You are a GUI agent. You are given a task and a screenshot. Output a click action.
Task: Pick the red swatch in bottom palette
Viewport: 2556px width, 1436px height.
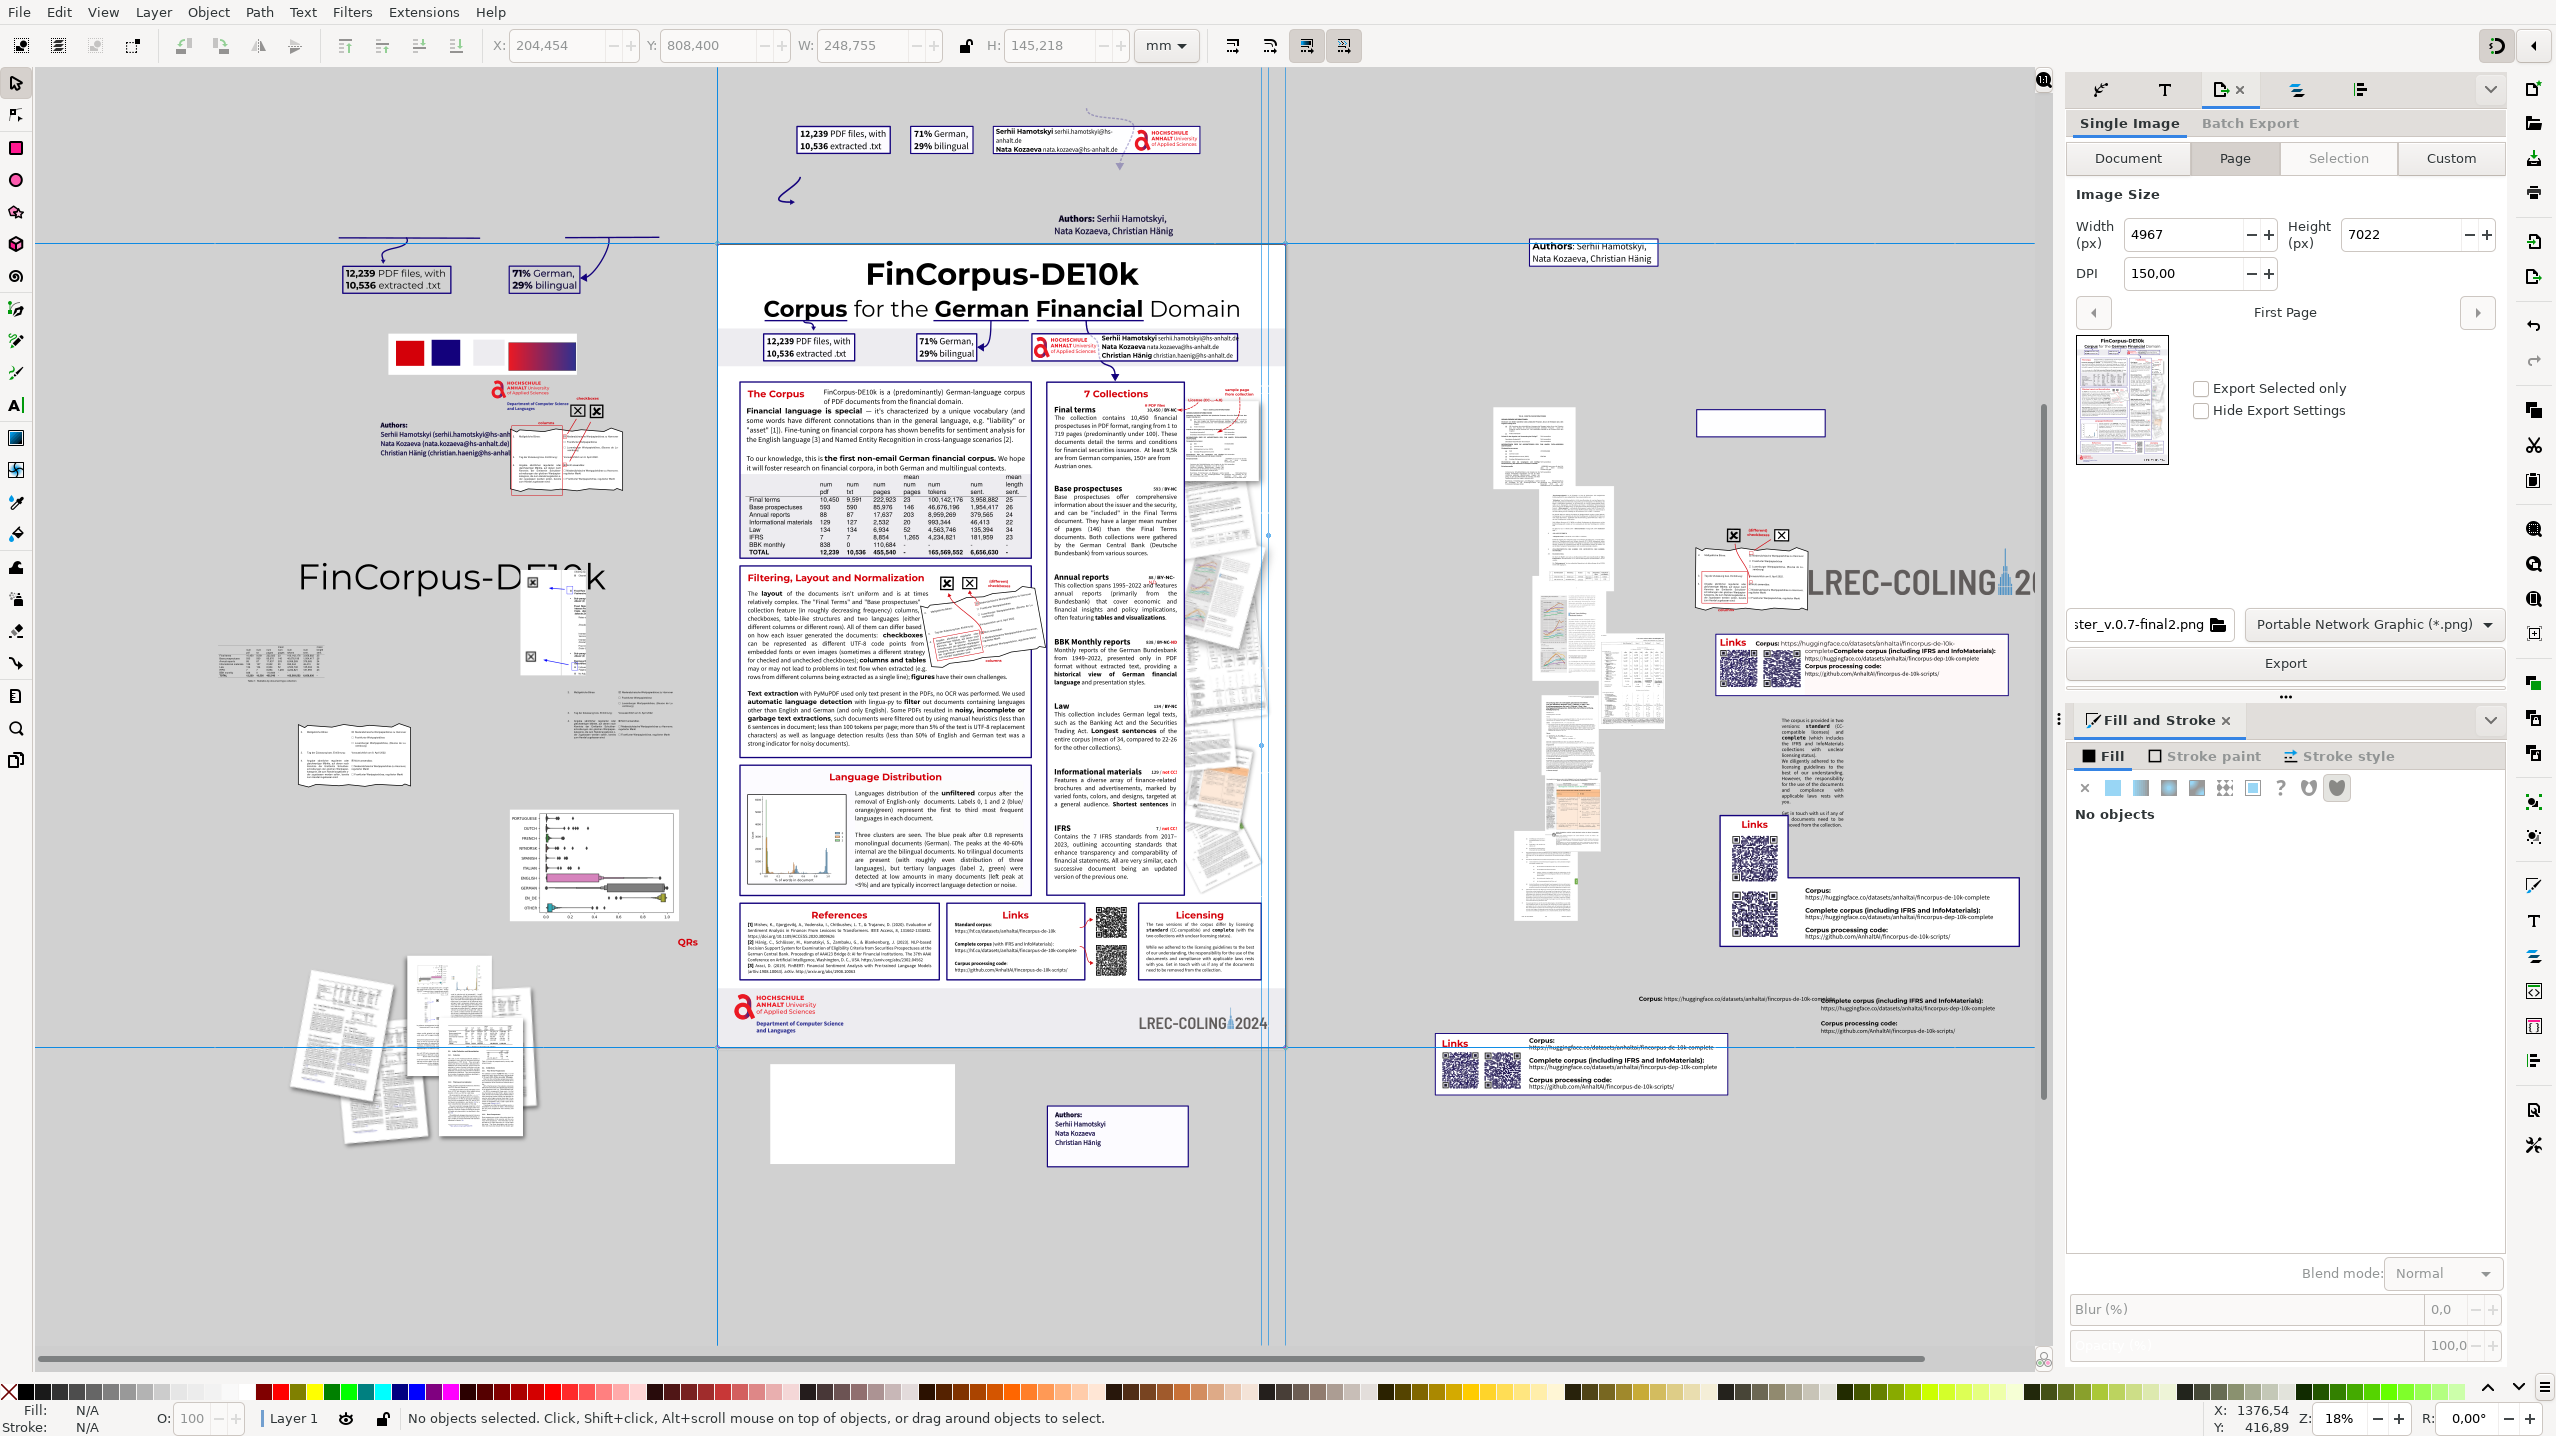[281, 1391]
